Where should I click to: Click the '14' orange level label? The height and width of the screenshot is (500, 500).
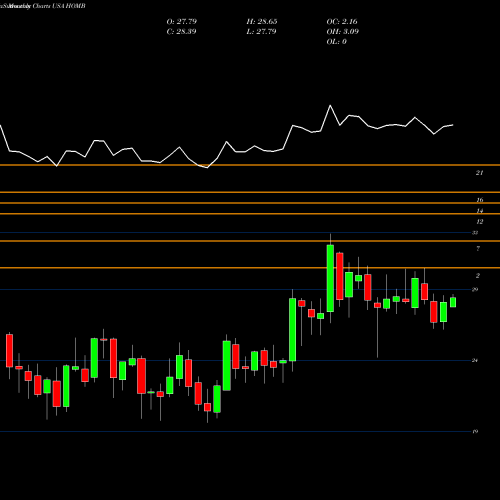pyautogui.click(x=480, y=211)
